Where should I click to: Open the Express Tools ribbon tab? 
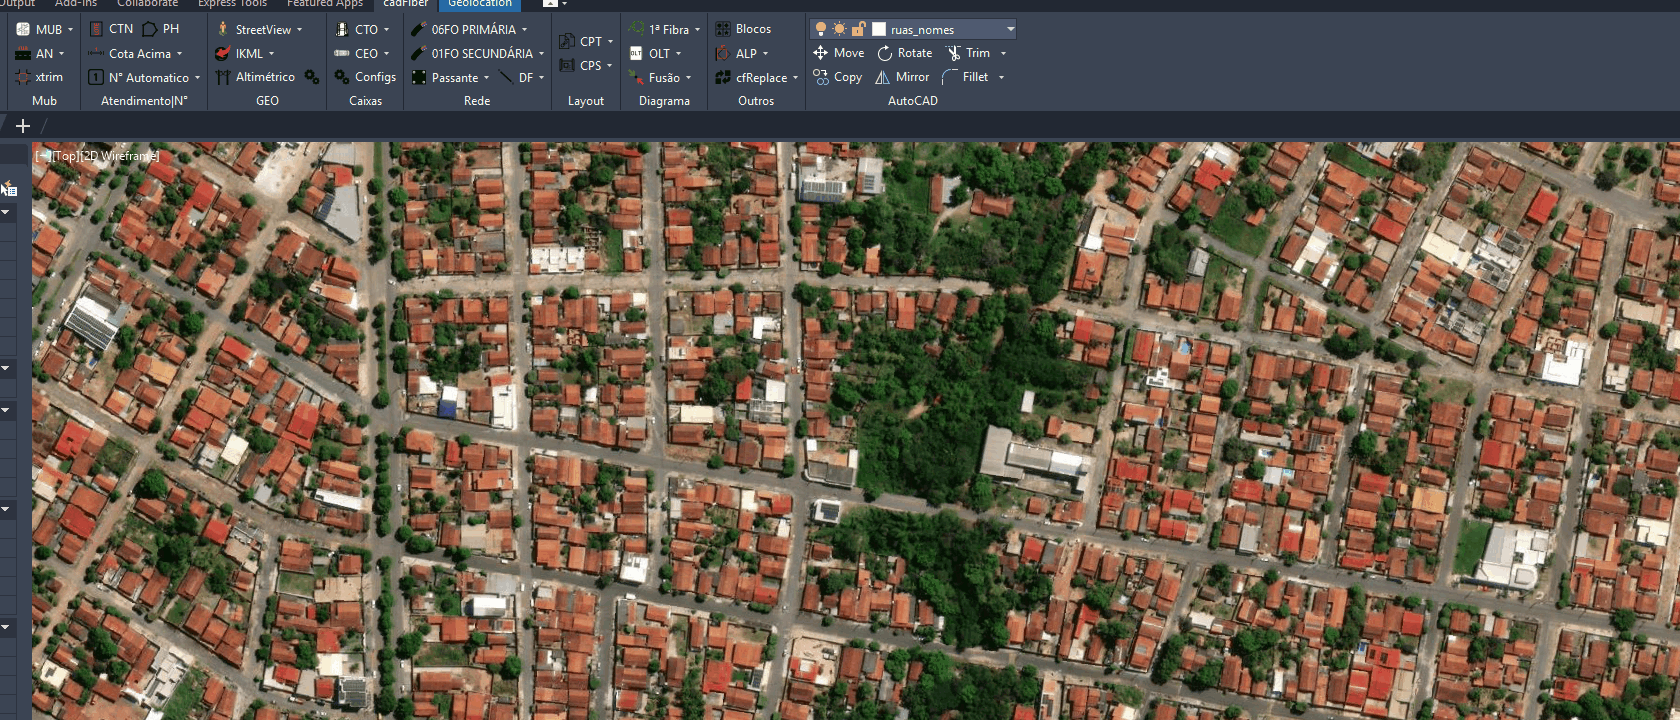[x=231, y=4]
